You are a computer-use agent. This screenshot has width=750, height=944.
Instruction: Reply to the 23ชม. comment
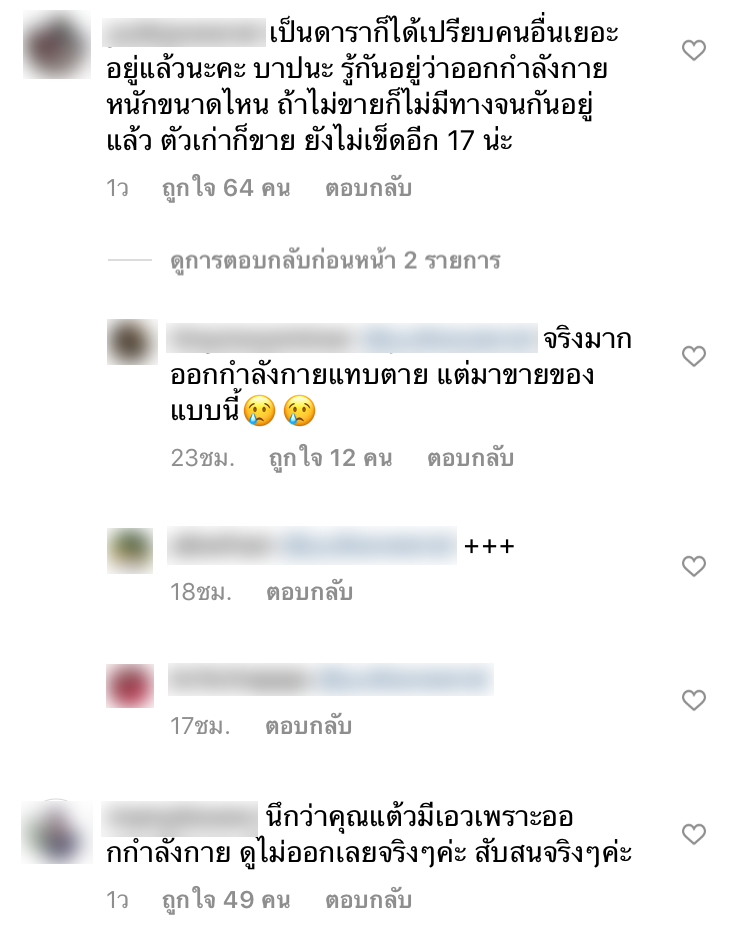click(470, 458)
